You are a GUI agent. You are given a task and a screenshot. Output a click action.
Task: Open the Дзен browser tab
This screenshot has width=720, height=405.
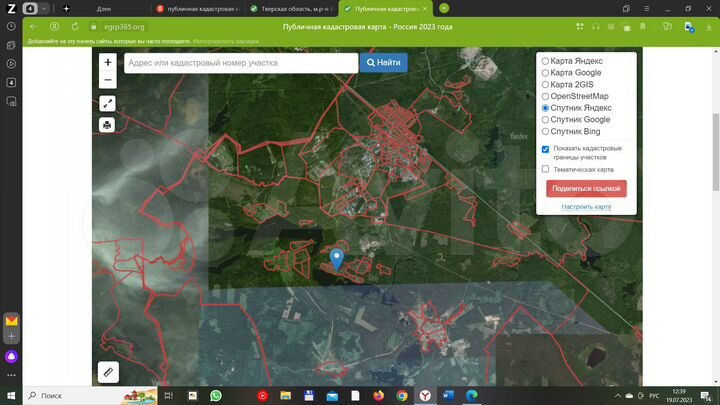tap(104, 8)
